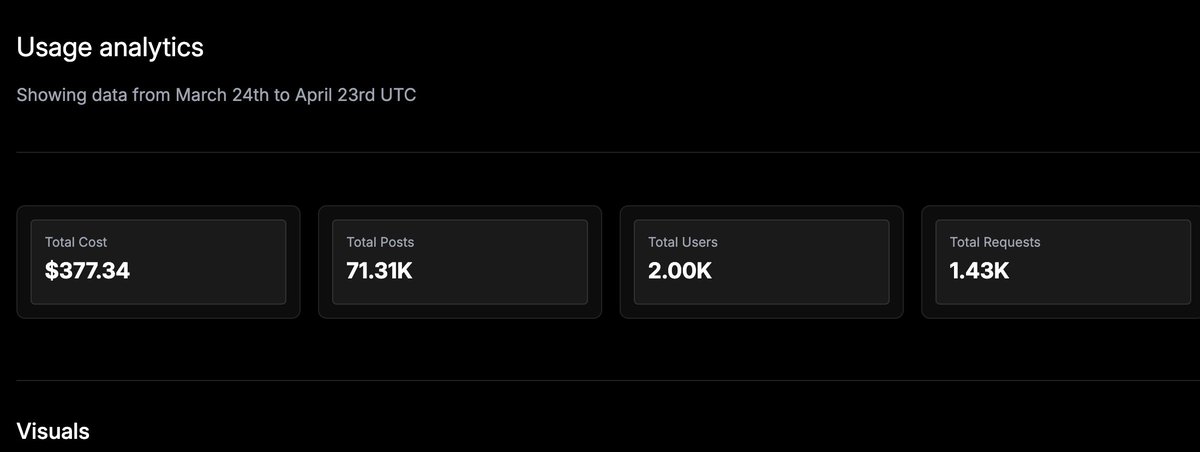The image size is (1200, 452).
Task: Click the word "Showing" in the subtitle
Action: pos(46,96)
